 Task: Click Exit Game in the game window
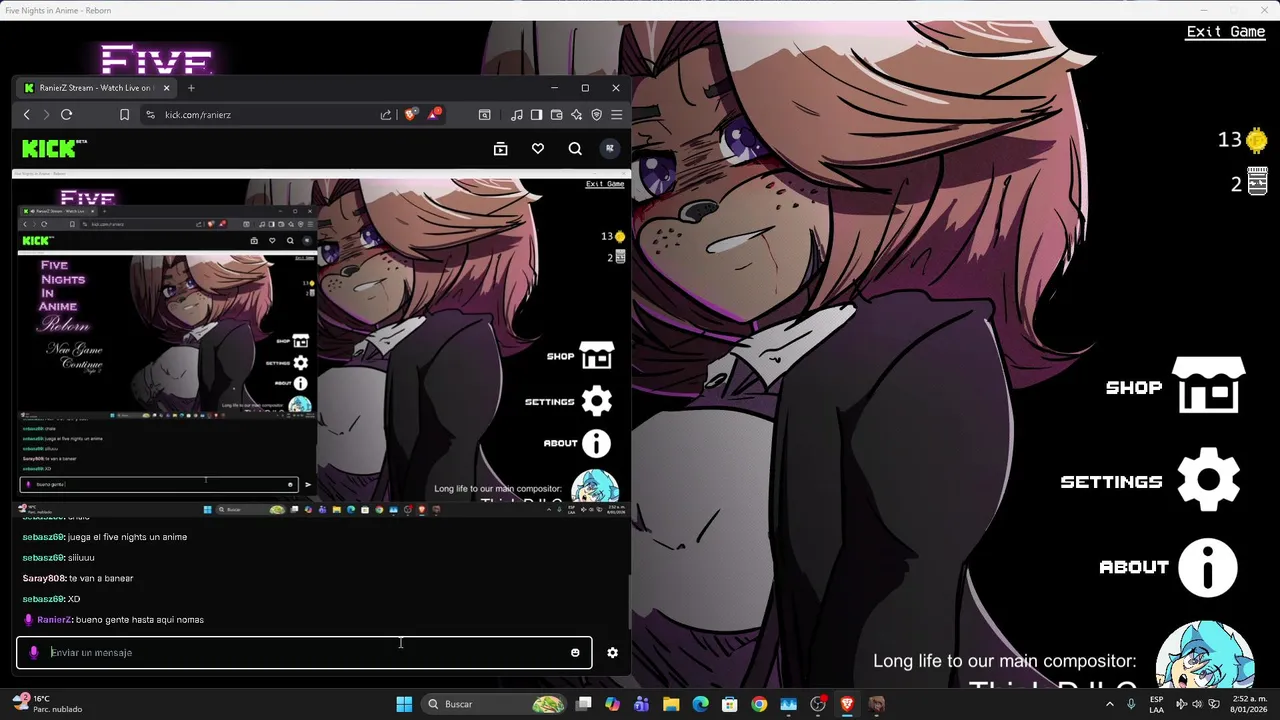click(1225, 31)
